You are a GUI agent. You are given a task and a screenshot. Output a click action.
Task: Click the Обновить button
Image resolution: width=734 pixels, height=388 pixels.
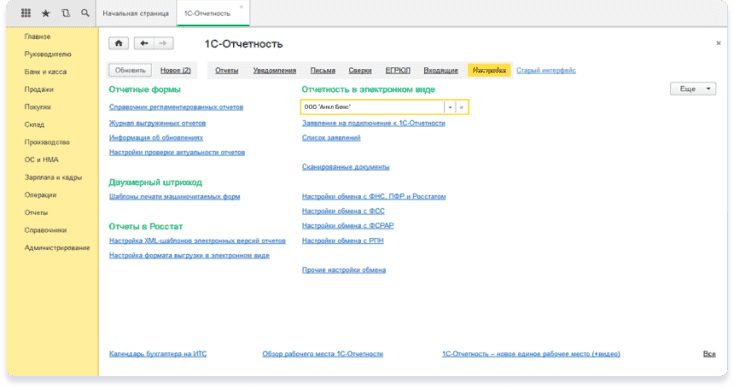[x=130, y=70]
